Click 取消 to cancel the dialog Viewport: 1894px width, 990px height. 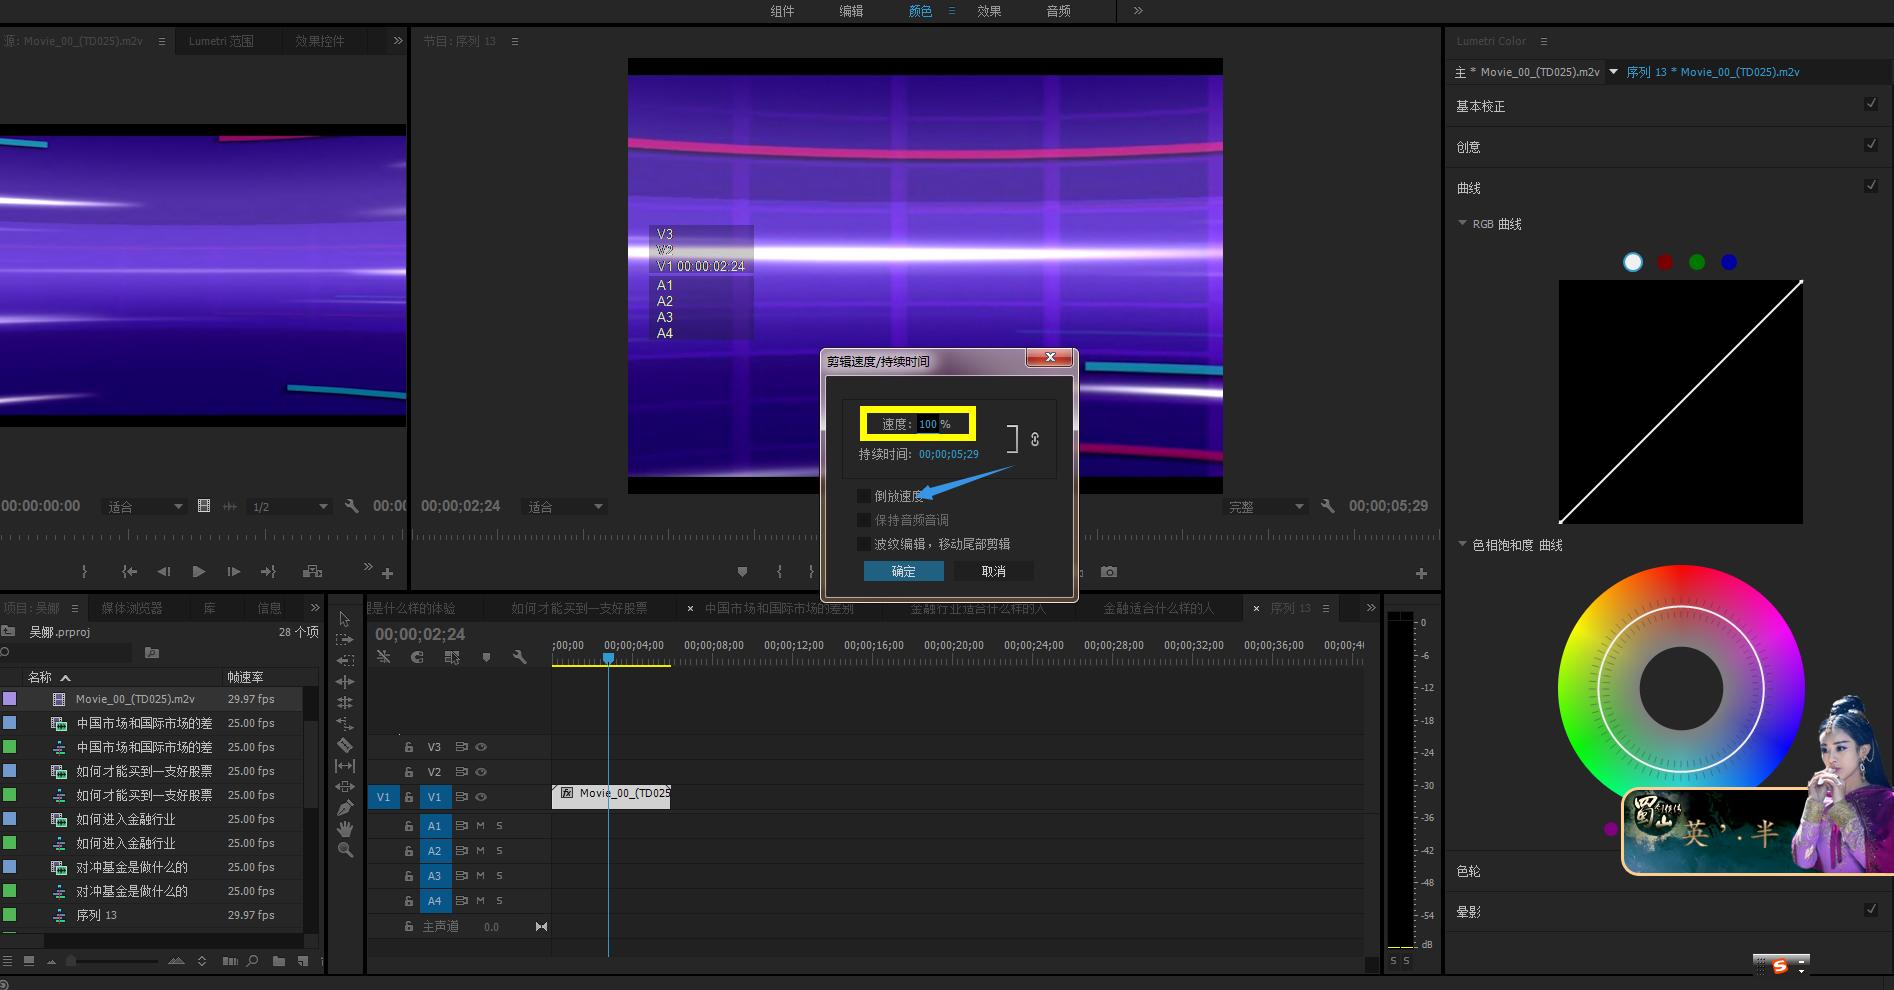point(993,571)
